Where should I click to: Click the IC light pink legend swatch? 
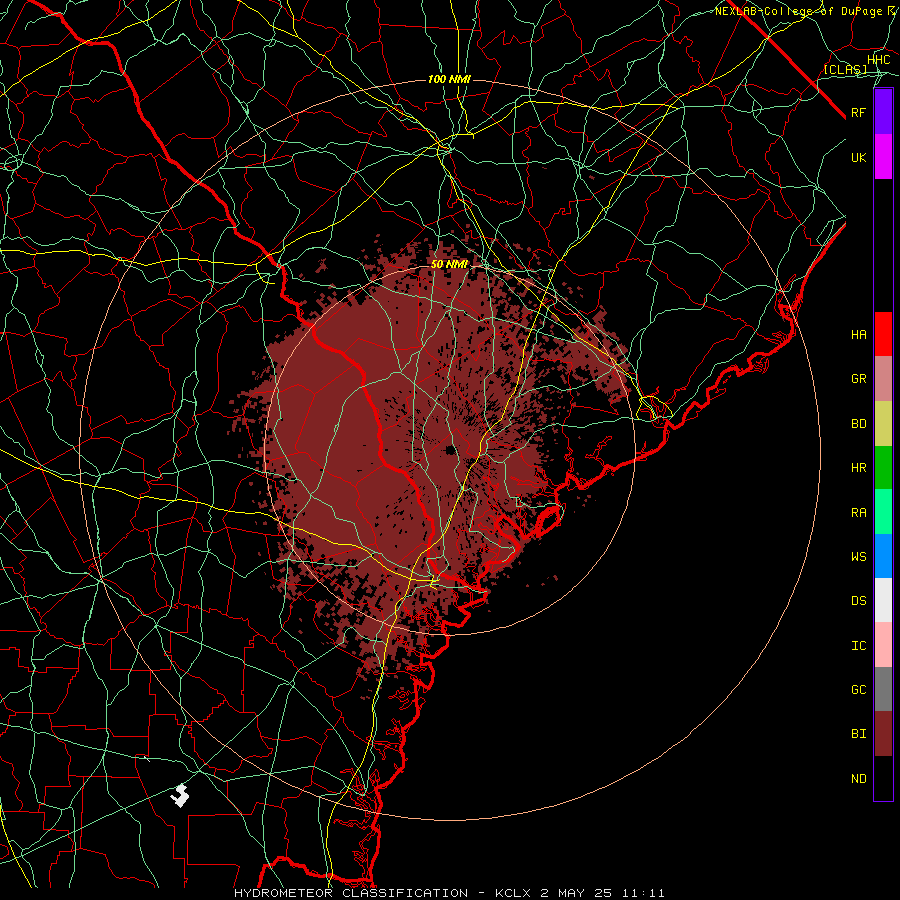[x=883, y=645]
